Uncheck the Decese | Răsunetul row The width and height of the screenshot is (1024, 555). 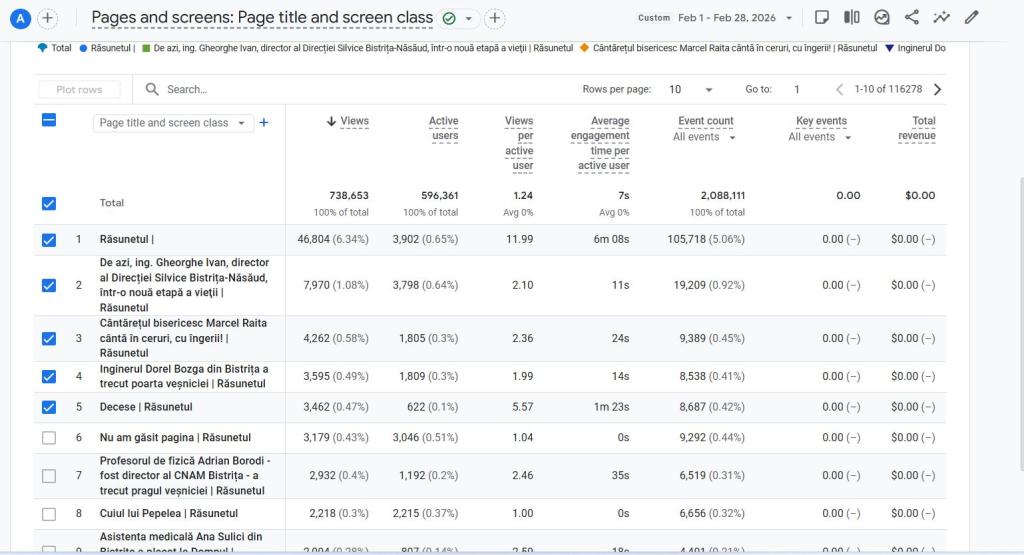(x=49, y=408)
